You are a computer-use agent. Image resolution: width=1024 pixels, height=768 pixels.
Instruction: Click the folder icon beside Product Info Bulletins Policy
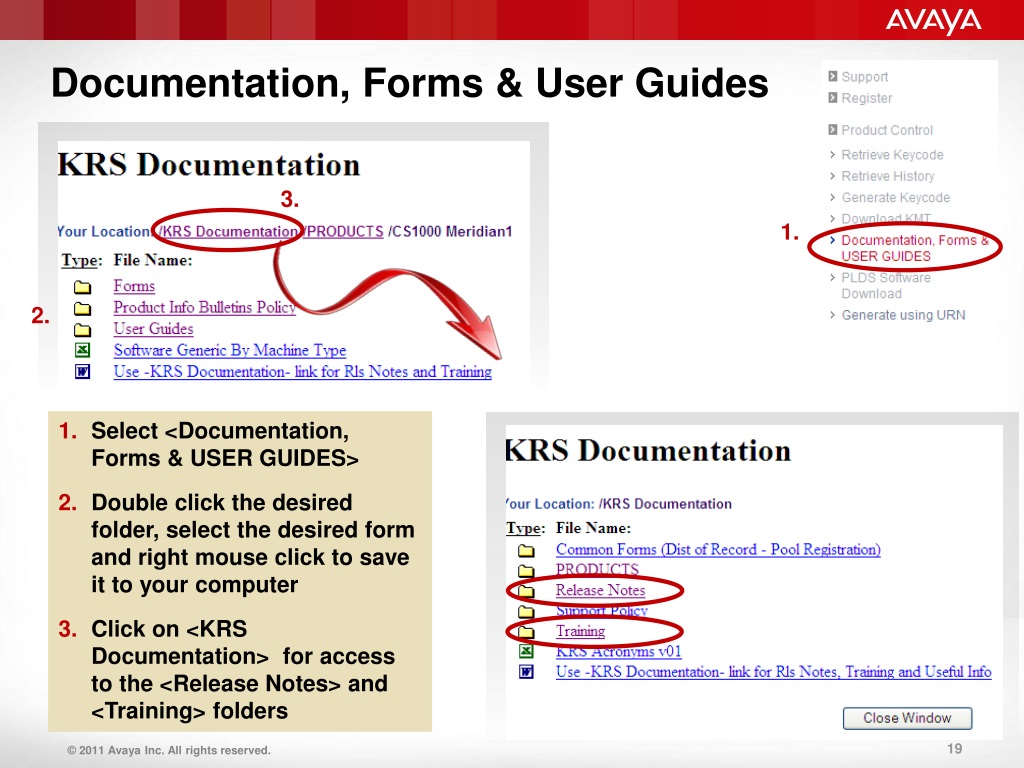(82, 308)
